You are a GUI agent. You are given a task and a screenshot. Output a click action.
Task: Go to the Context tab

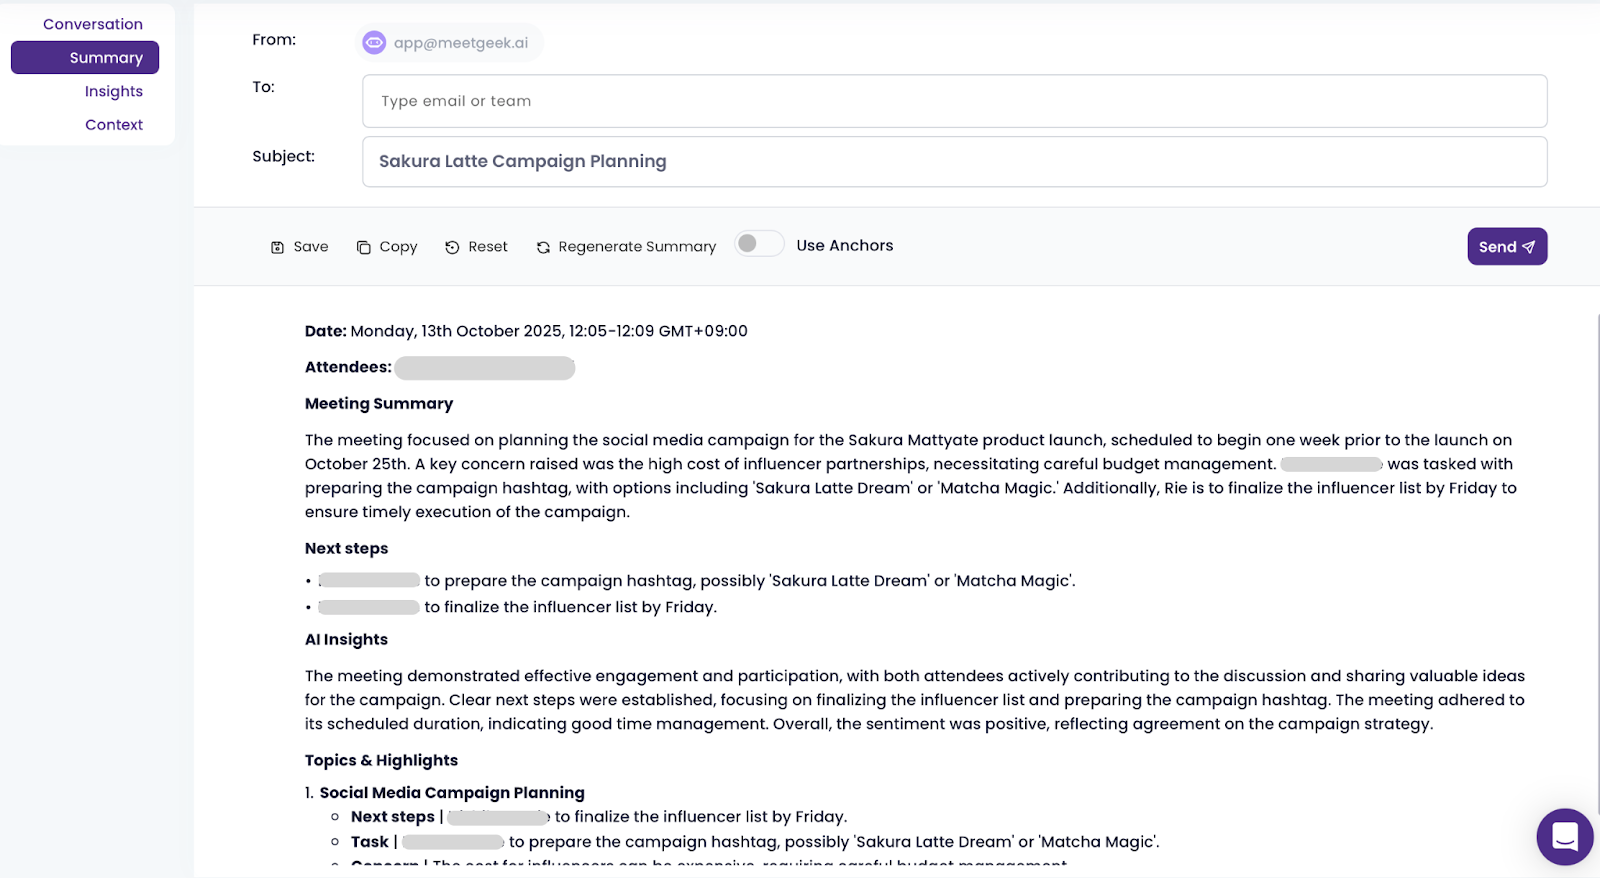tap(113, 125)
